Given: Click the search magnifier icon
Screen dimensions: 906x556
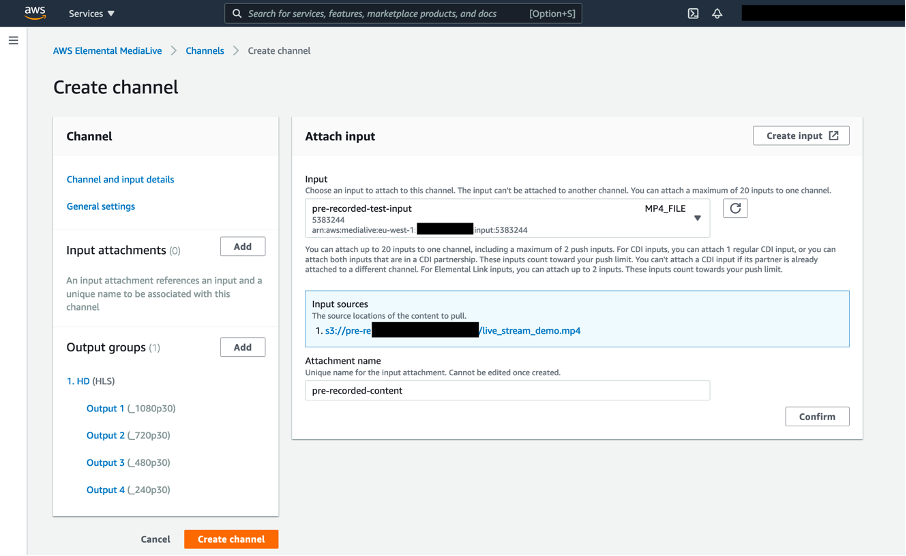Looking at the screenshot, I should coord(237,13).
